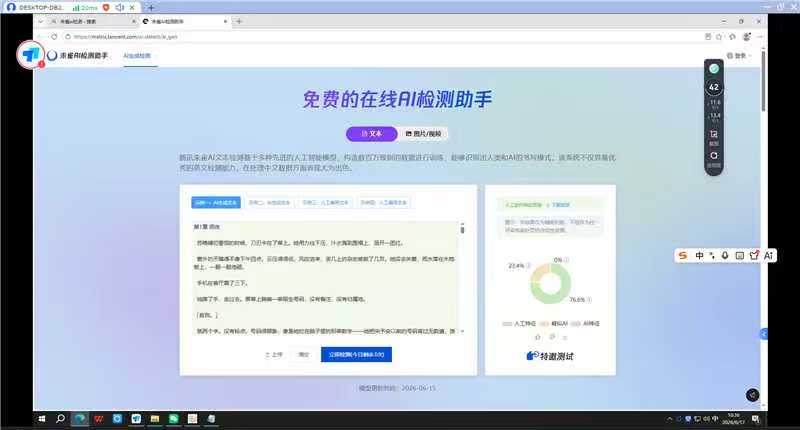
Task: Click the 朱雀AI检测助手 site logo
Action: click(78, 56)
